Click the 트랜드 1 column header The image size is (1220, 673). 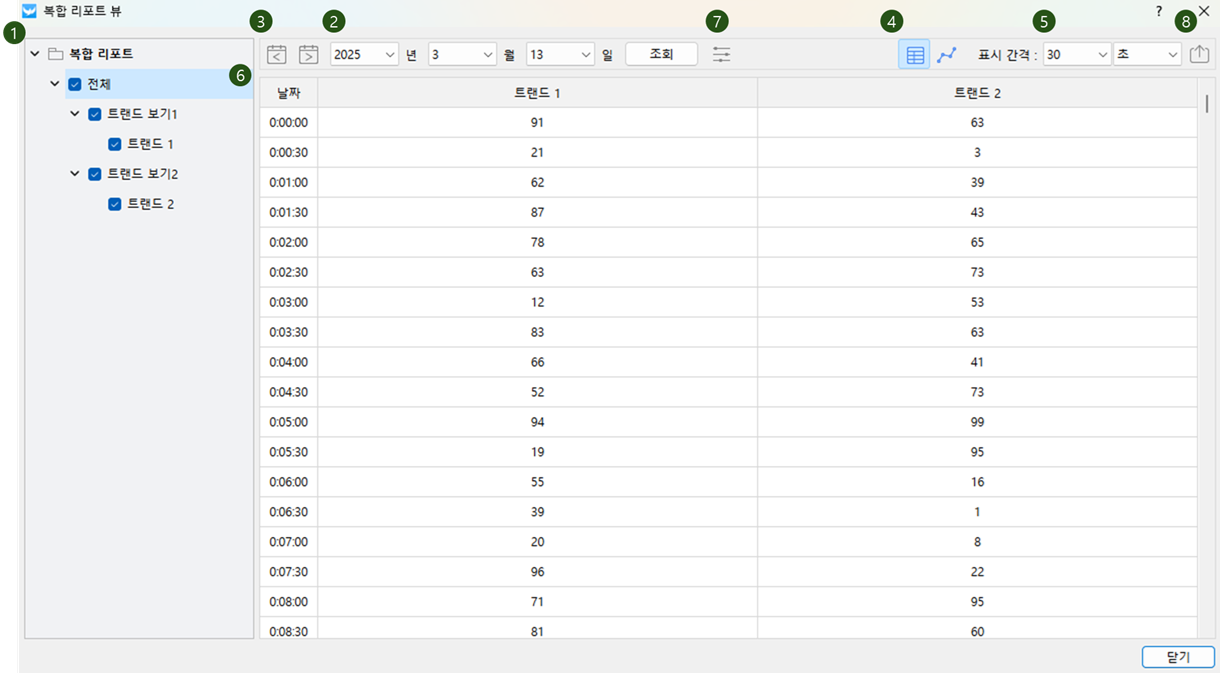click(537, 93)
